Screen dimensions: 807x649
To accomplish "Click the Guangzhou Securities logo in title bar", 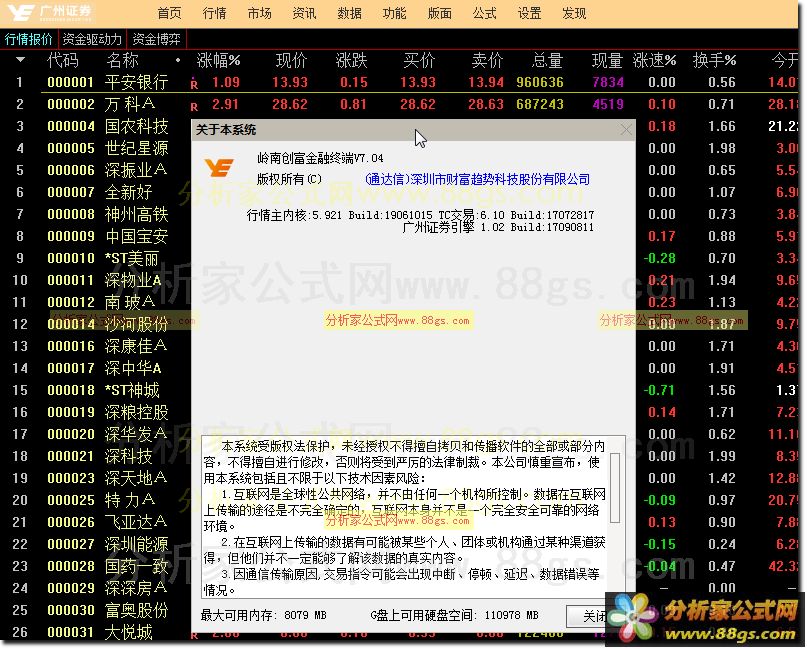I will [50, 12].
